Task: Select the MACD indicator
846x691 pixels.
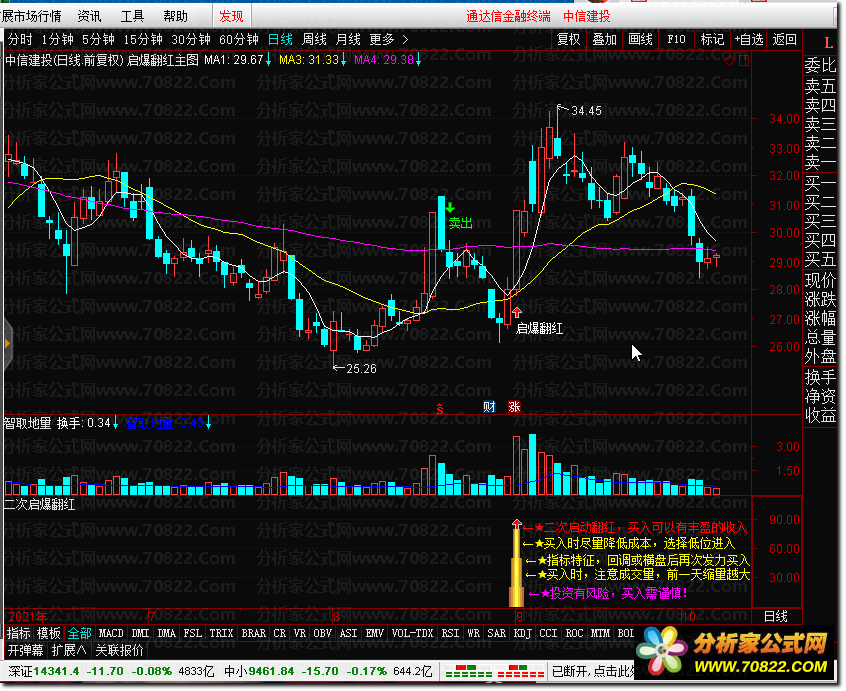Action: (111, 633)
